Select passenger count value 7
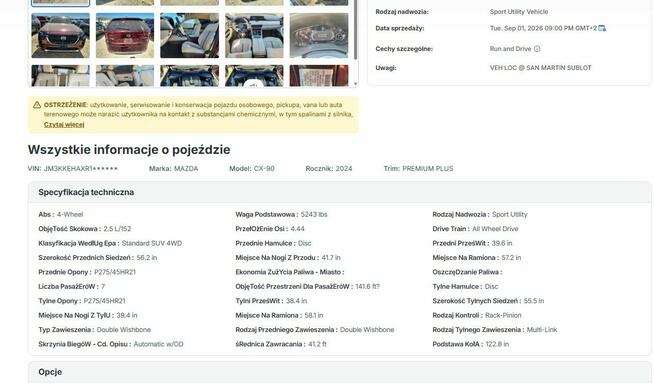 [103, 286]
